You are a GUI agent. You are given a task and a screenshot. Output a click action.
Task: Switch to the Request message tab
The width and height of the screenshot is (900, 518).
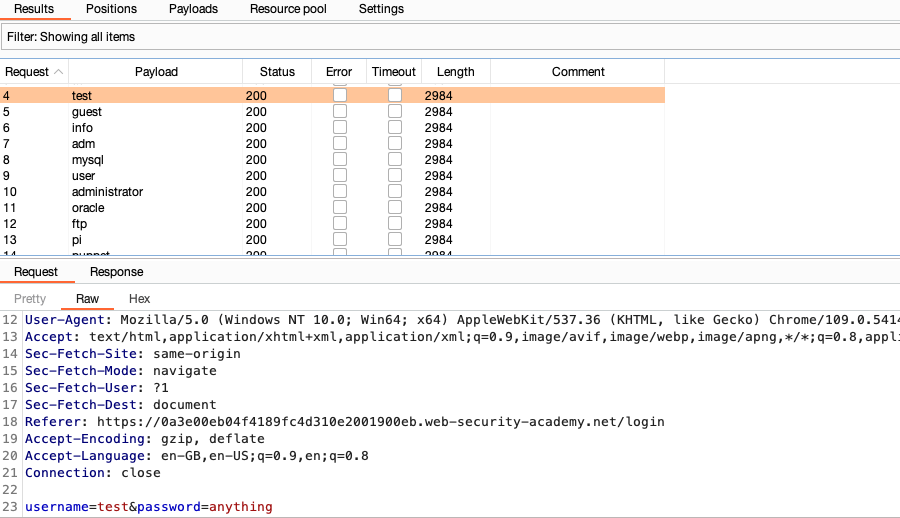36,272
